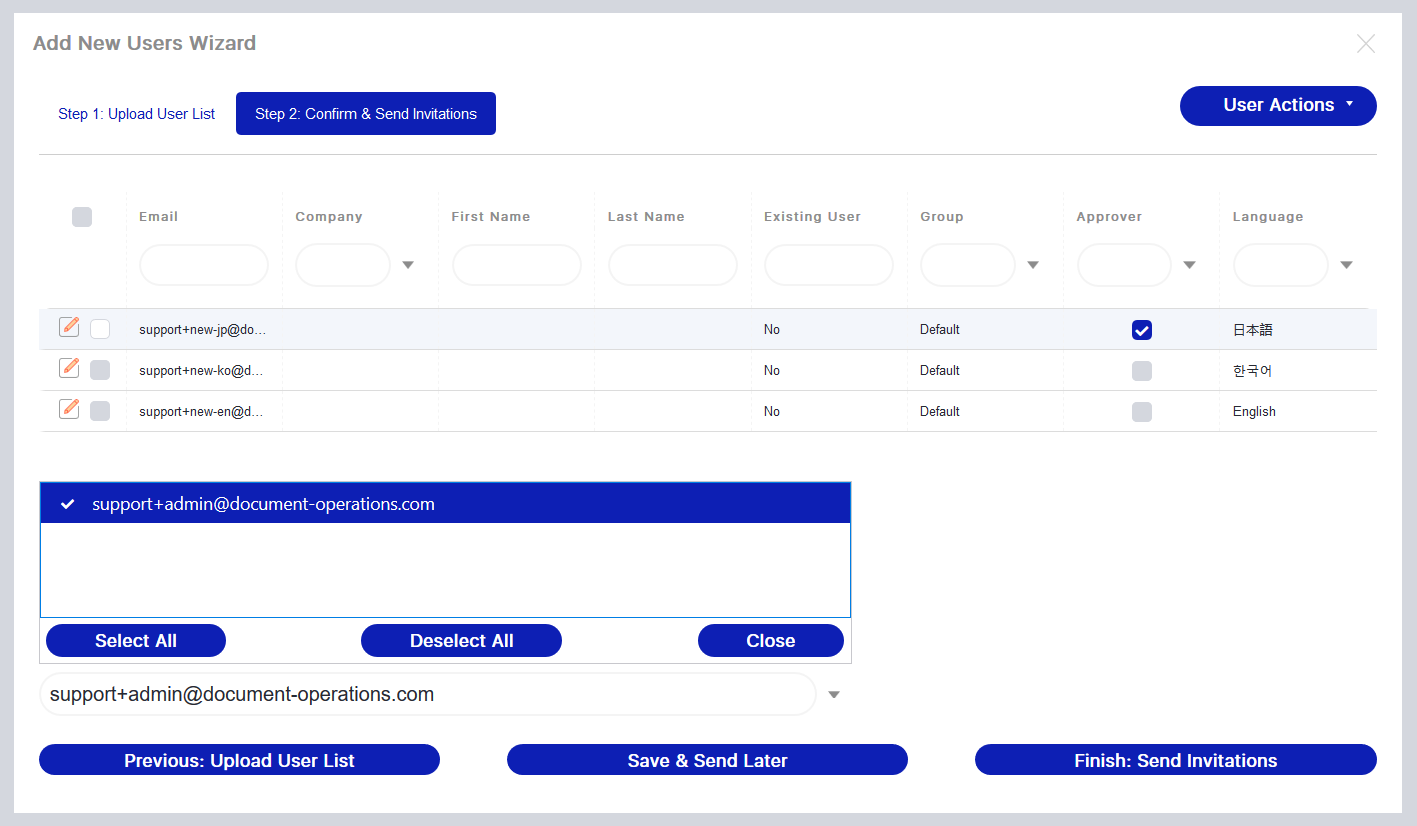Sort by Existing User column header

point(812,216)
